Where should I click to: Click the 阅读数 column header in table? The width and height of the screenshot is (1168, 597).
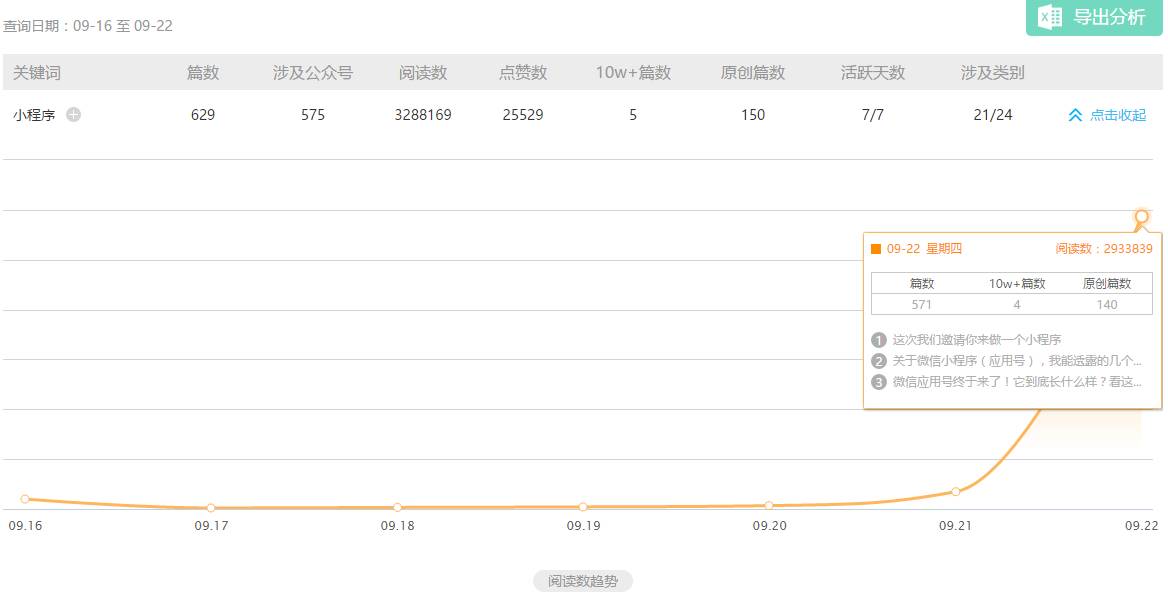click(x=423, y=73)
